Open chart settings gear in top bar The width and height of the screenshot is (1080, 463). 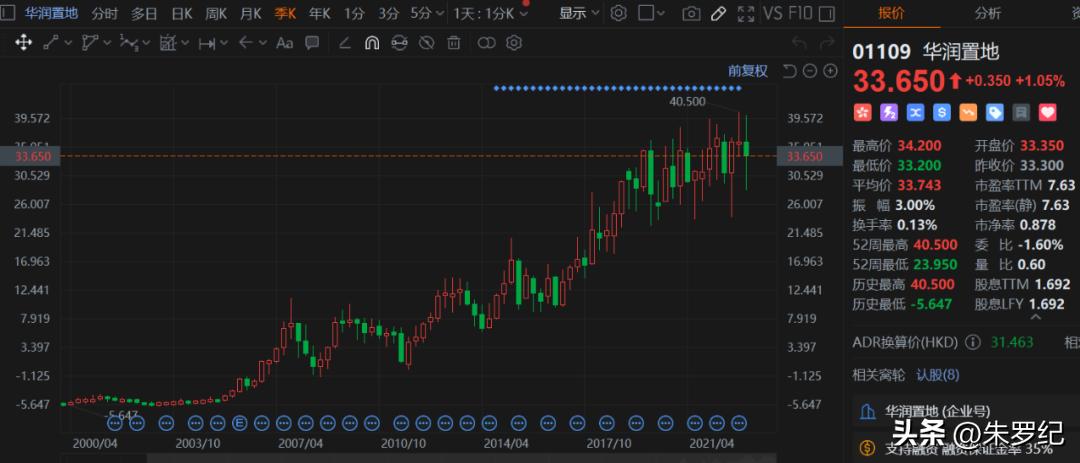(x=619, y=13)
